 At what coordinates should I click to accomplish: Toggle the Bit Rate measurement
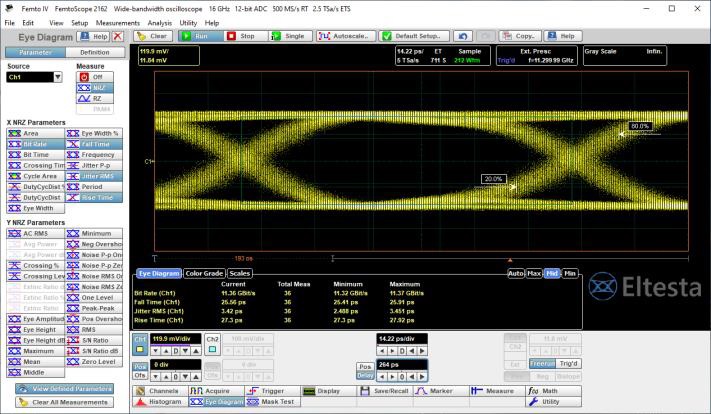[x=35, y=144]
